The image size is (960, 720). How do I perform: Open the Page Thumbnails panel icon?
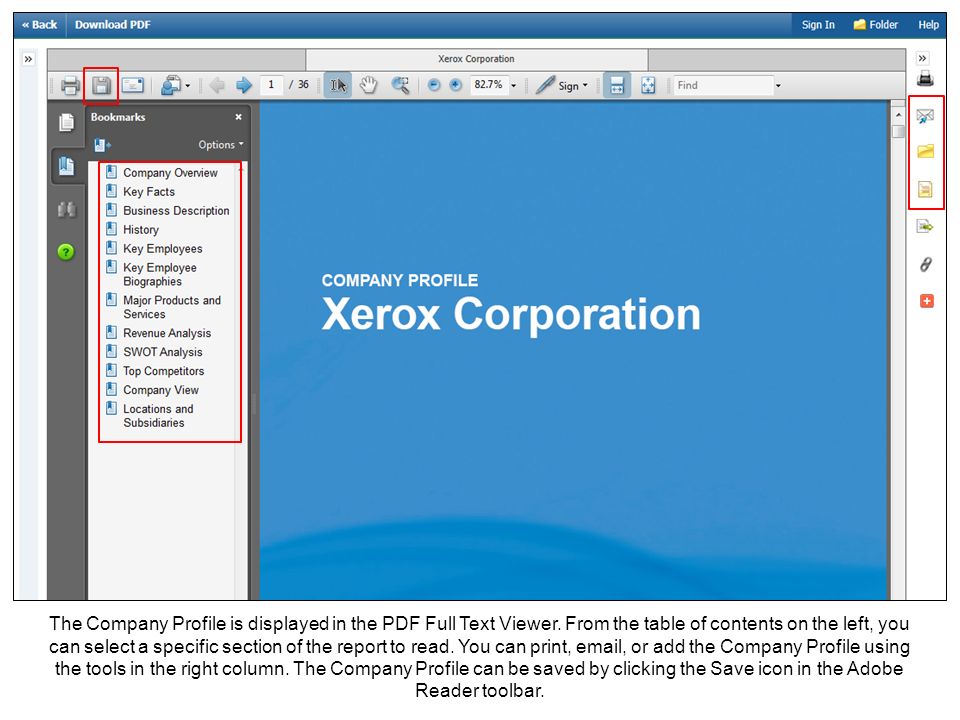coord(67,122)
